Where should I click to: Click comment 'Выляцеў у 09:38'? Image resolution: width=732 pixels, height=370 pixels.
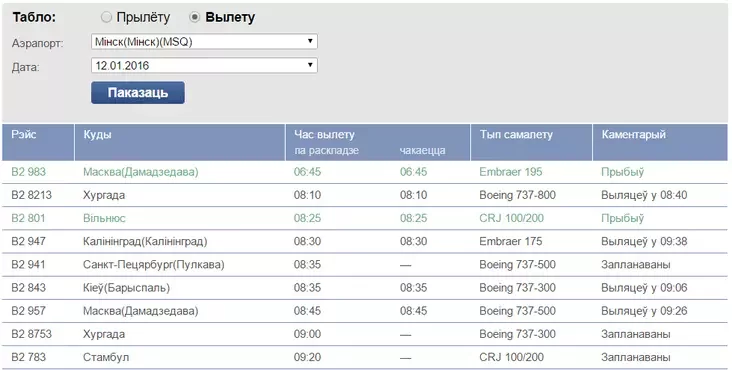pos(644,241)
